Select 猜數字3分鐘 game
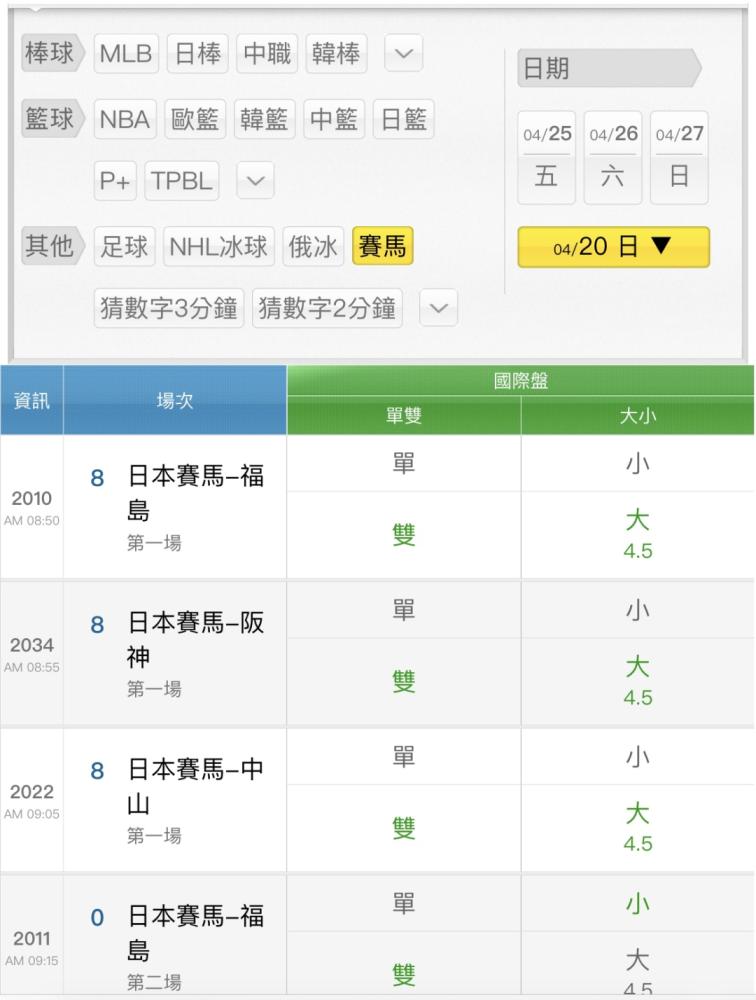756x1000 pixels. click(168, 308)
